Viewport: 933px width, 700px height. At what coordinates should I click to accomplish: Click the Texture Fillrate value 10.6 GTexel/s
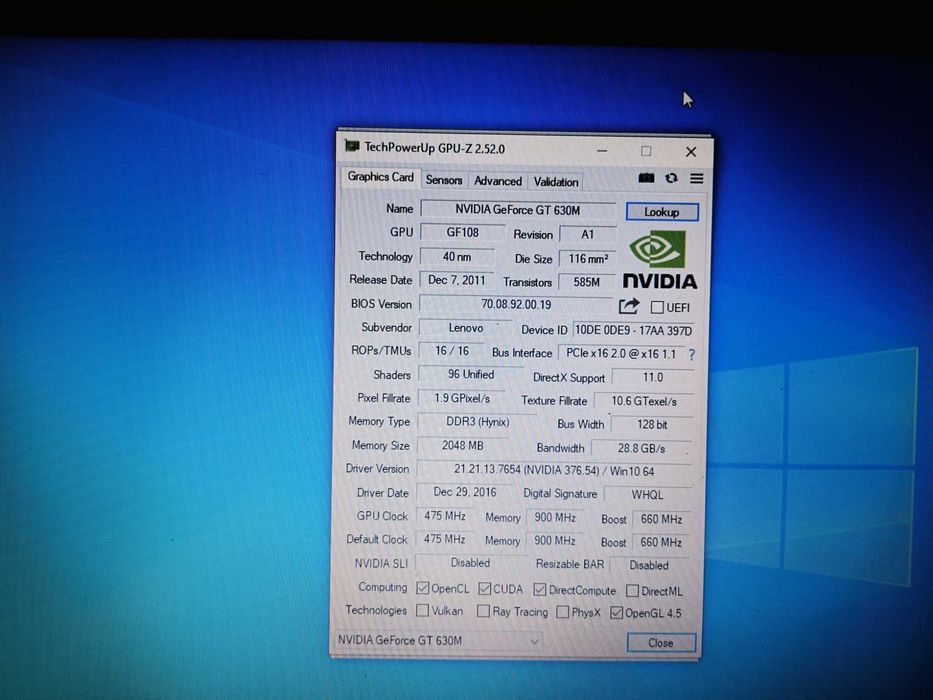click(644, 401)
